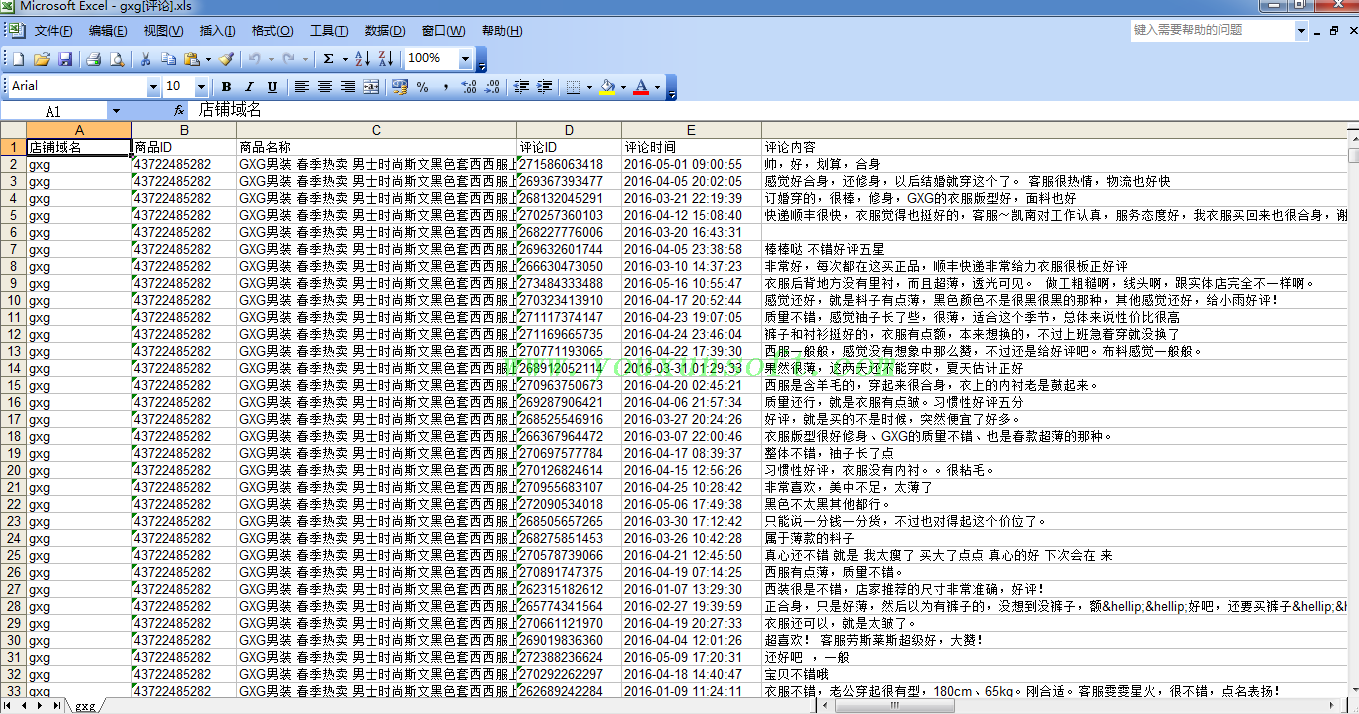Open the 数据(D) menu
Screen dimensions: 1359x714
click(x=385, y=31)
